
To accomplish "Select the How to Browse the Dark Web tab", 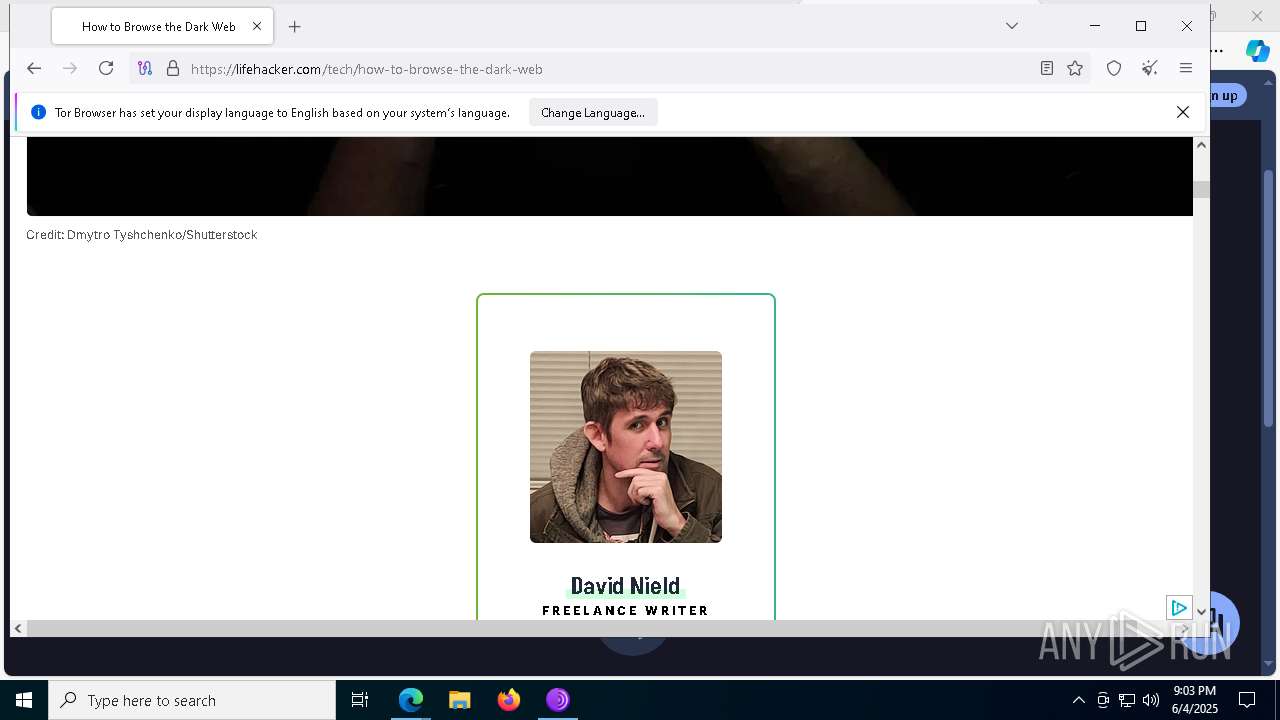I will (x=160, y=27).
